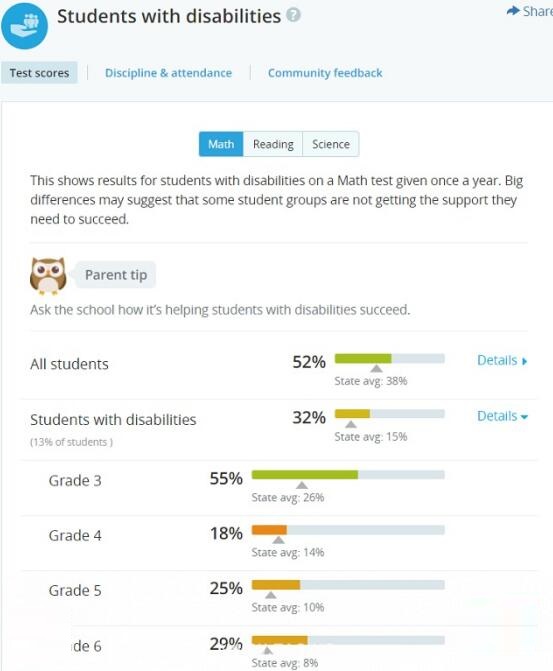
Task: Click the state avg triangle under Grade 3
Action: (x=302, y=485)
